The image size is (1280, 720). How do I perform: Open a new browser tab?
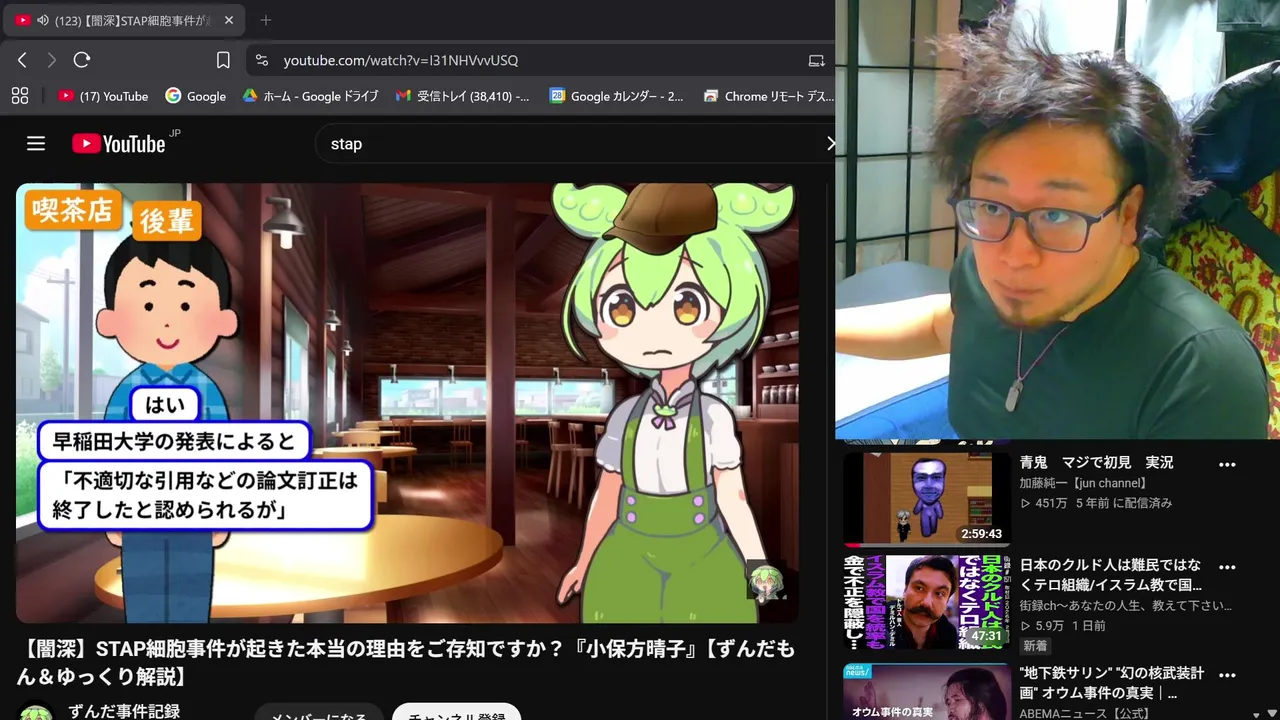tap(266, 20)
